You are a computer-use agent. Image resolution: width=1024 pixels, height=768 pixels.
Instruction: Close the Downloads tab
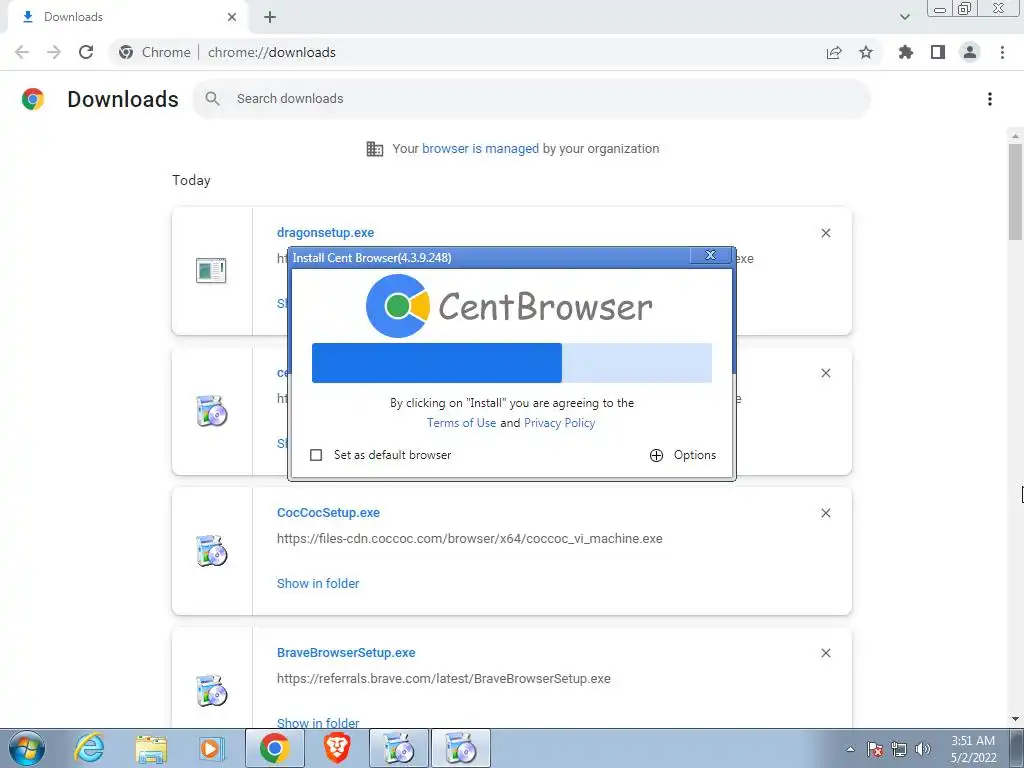(x=232, y=17)
